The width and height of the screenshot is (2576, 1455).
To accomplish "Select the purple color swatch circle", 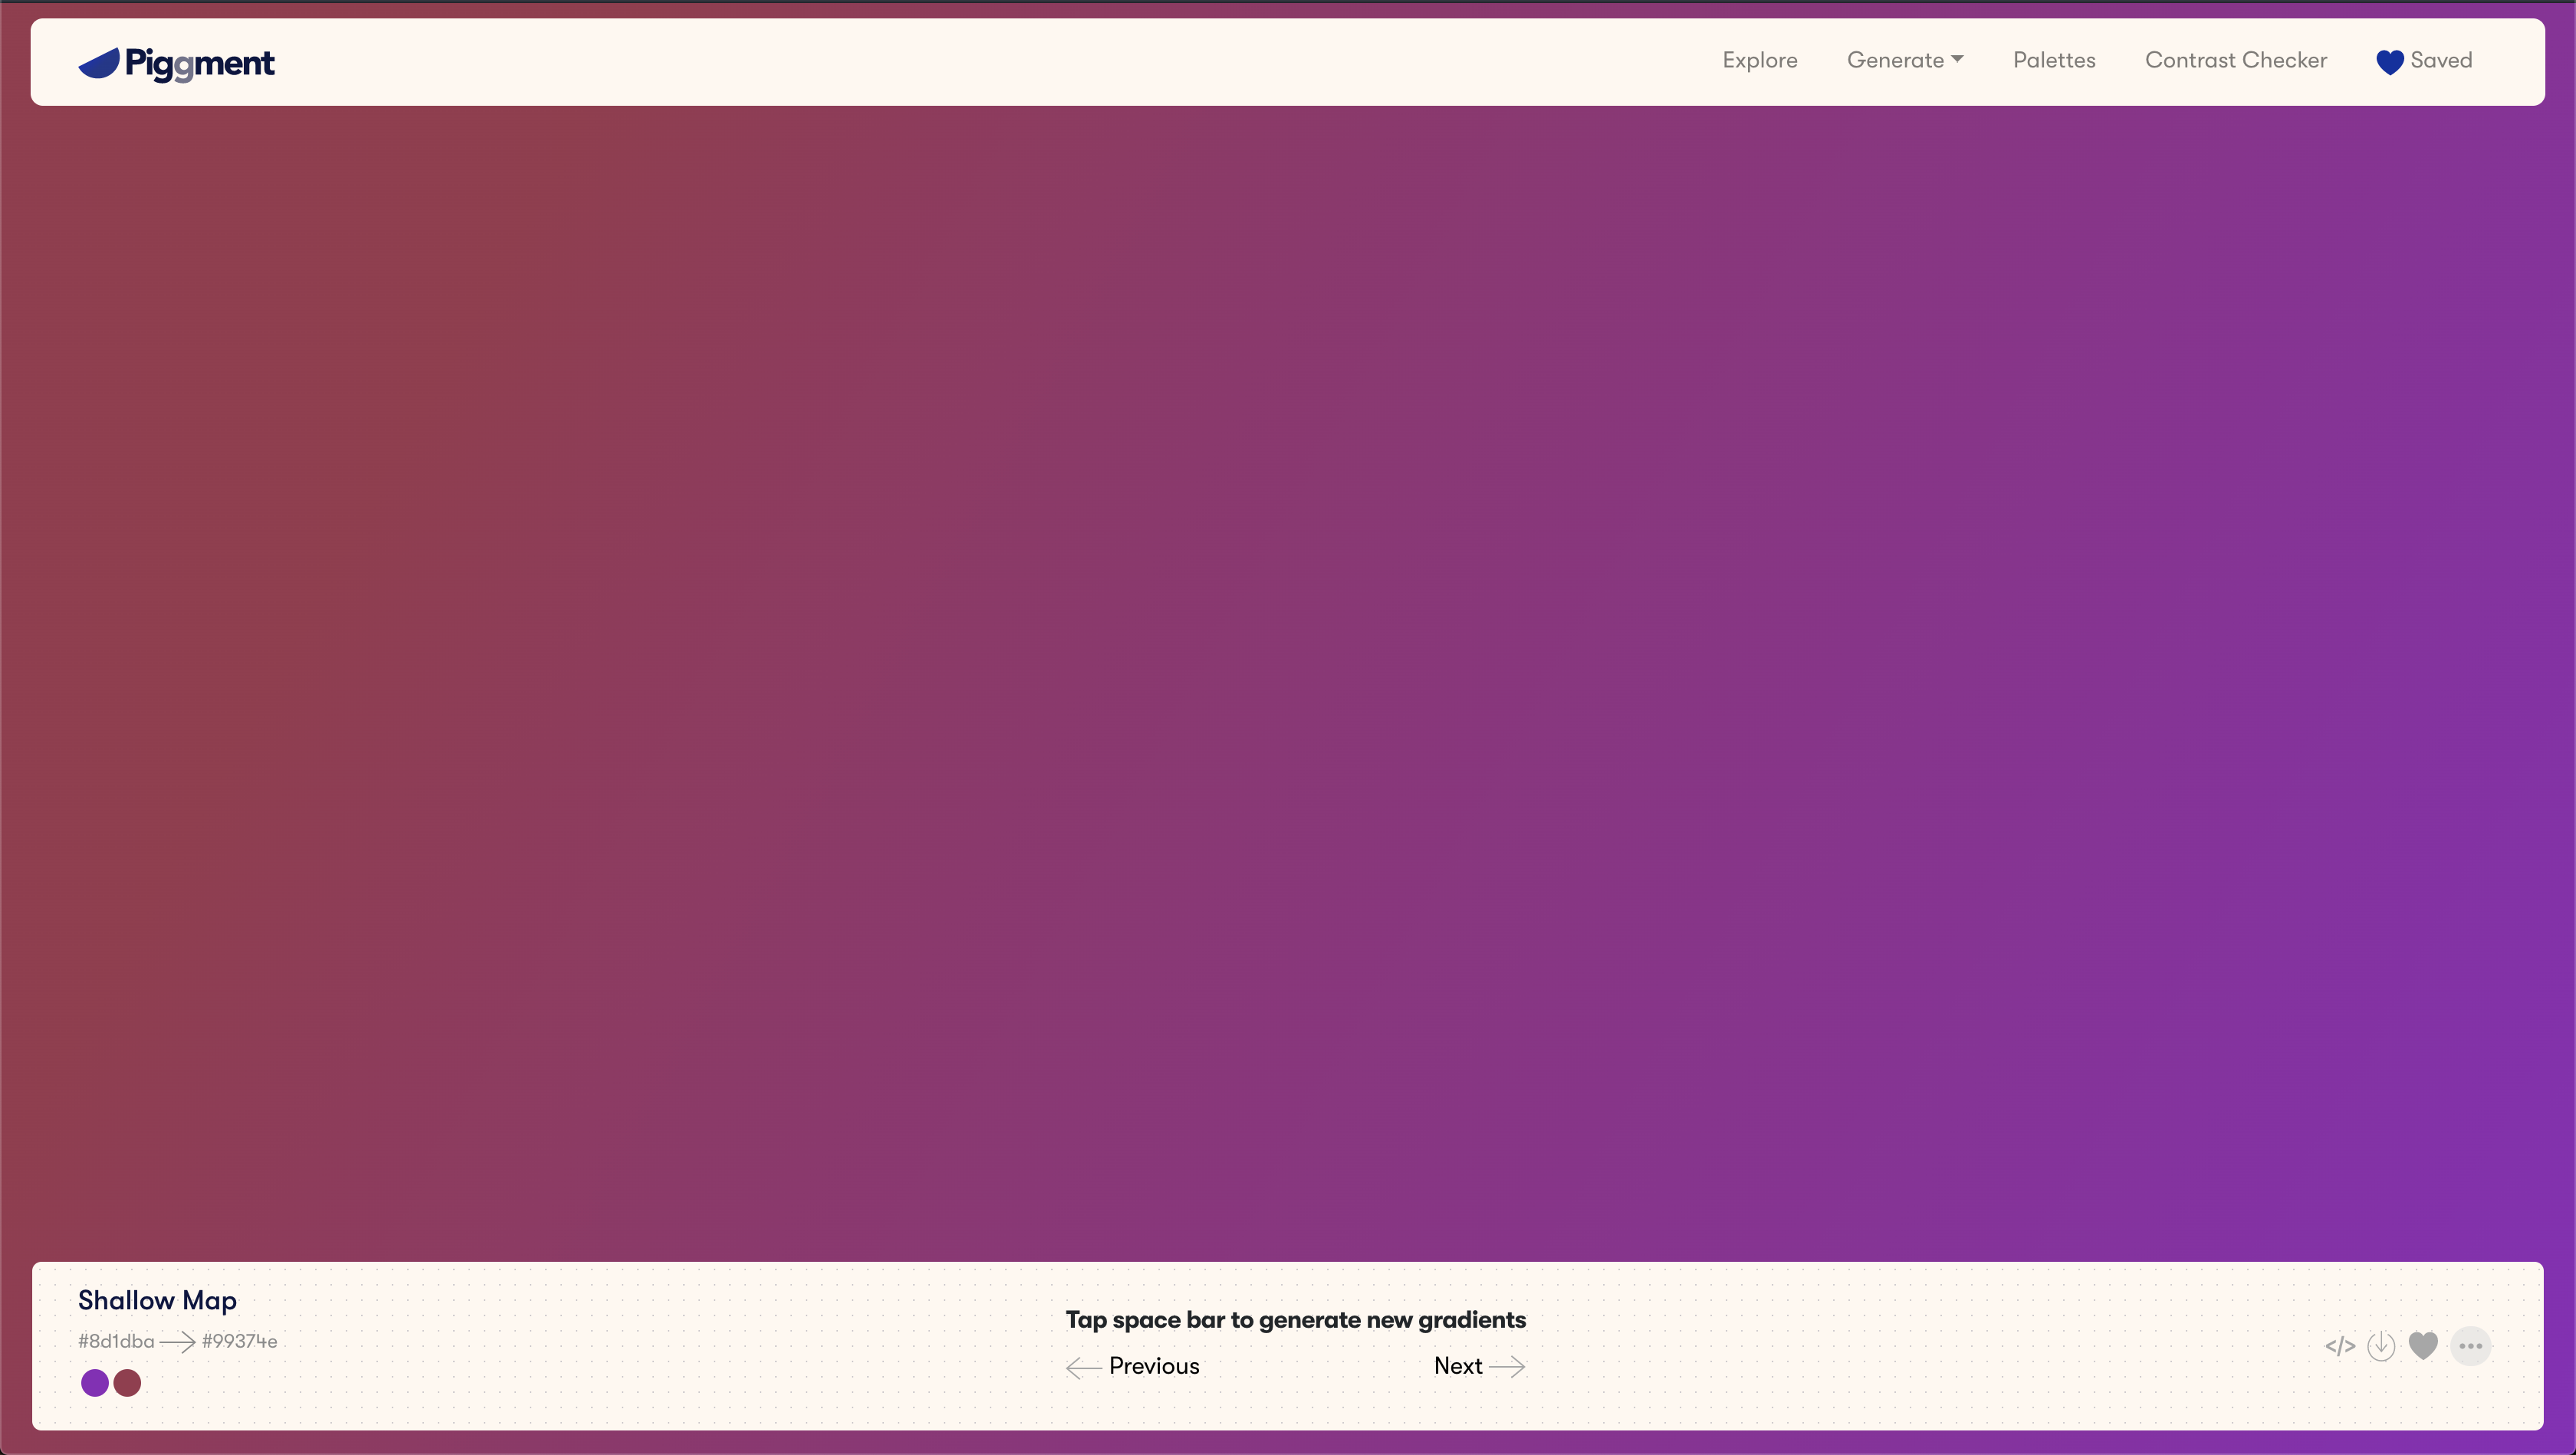I will pos(95,1383).
